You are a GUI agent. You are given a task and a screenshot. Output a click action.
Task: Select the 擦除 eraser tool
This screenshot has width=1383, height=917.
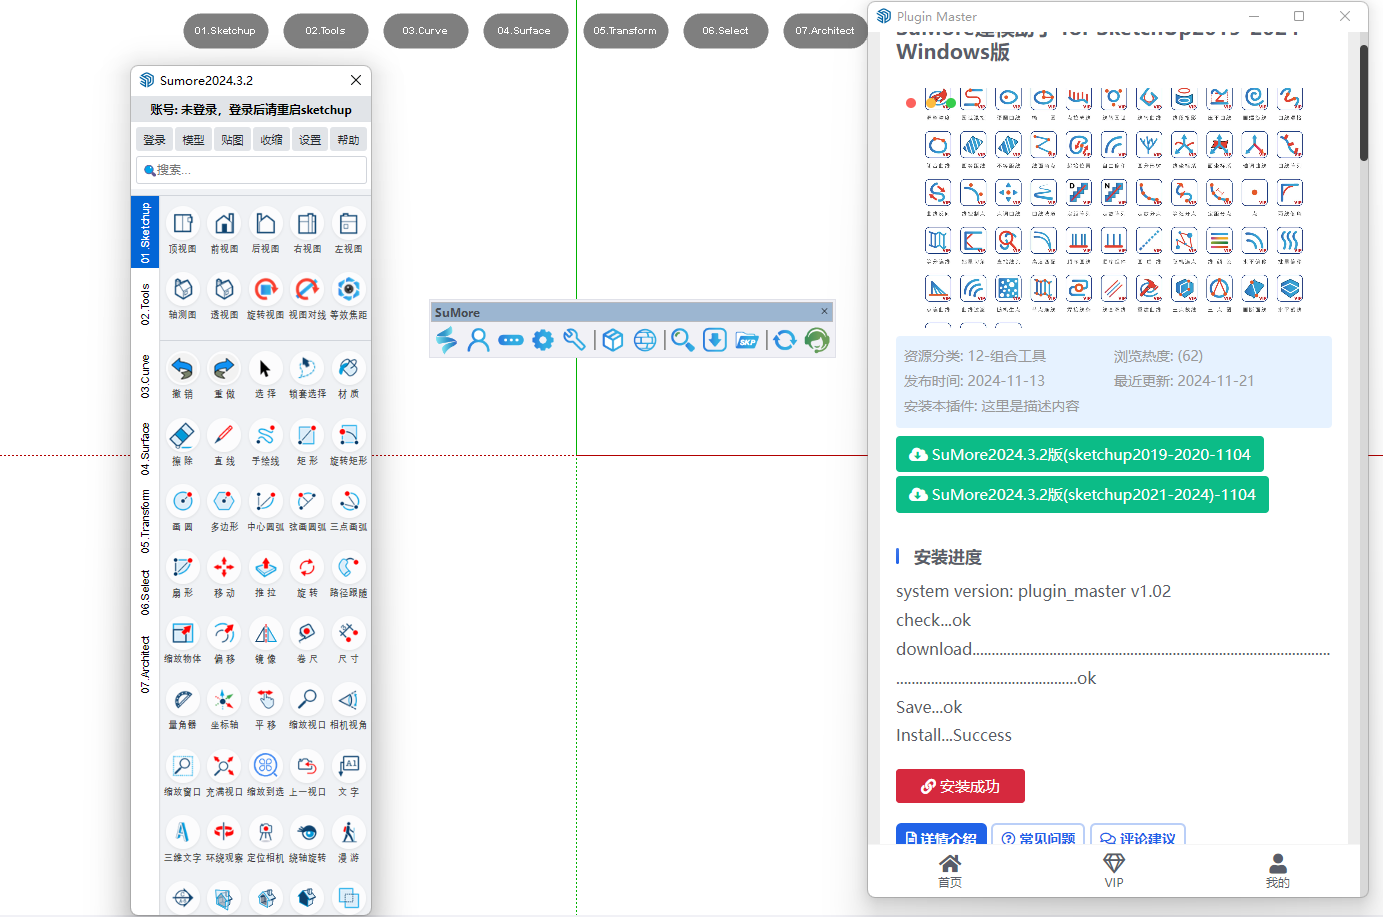182,436
